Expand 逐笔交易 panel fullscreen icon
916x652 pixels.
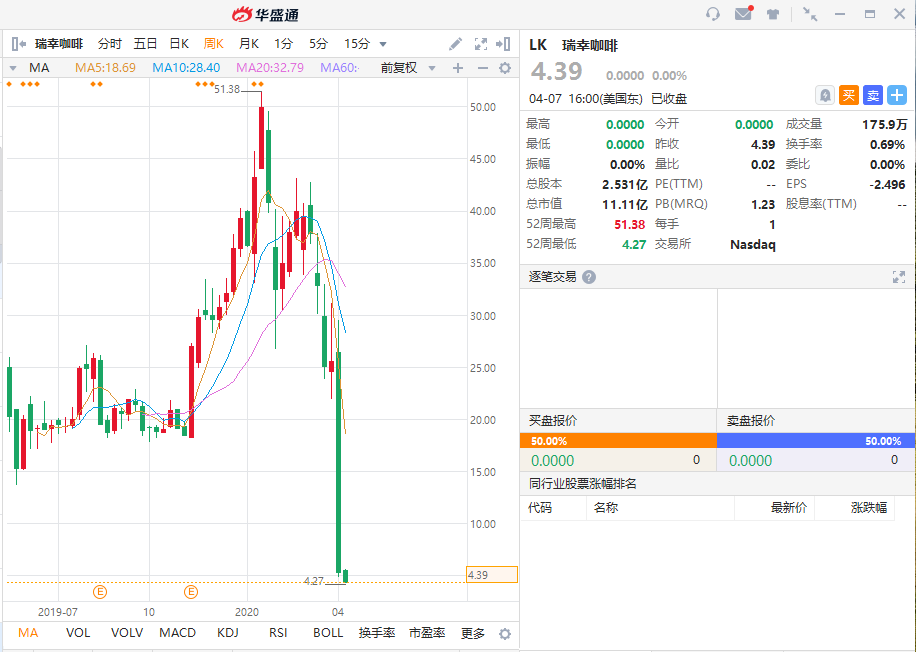(898, 277)
